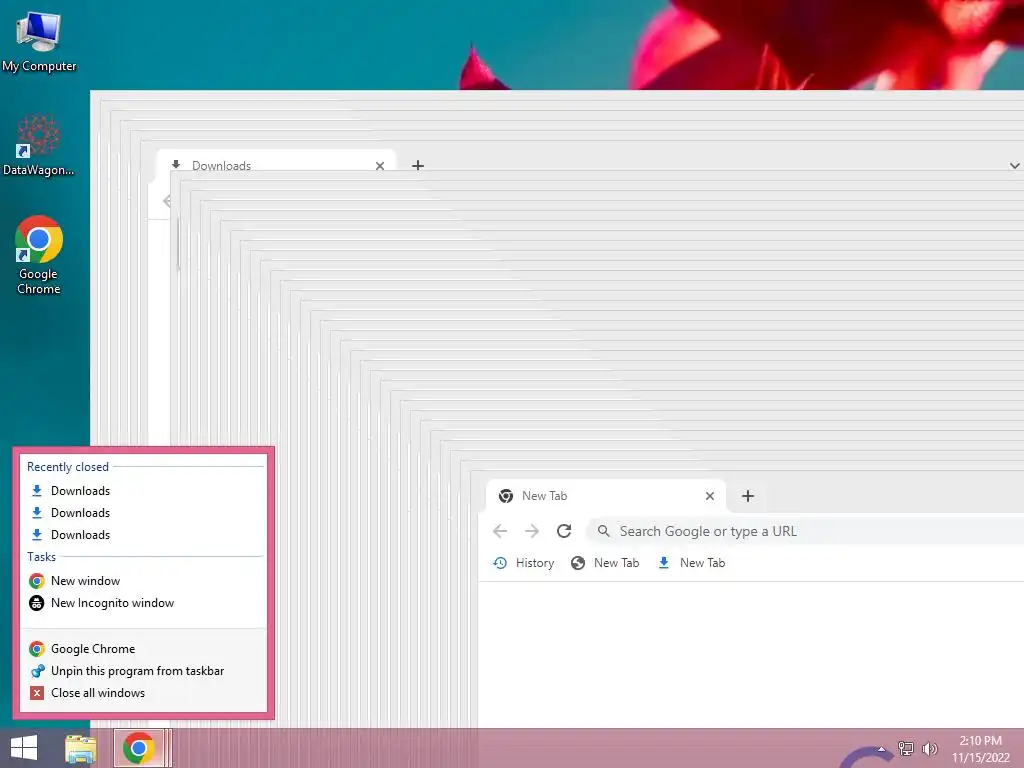Open tab search chevron in back window
Image resolution: width=1024 pixels, height=768 pixels.
tap(1014, 166)
